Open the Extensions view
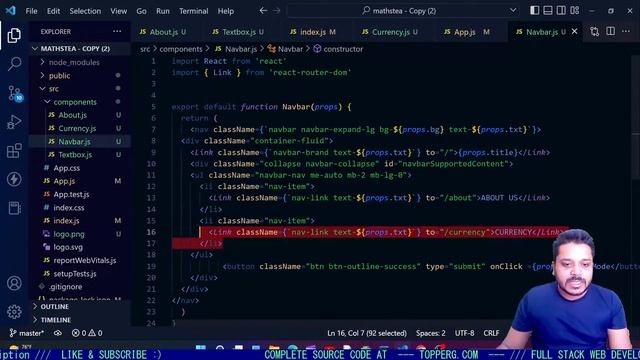640x360 pixels. (14, 151)
